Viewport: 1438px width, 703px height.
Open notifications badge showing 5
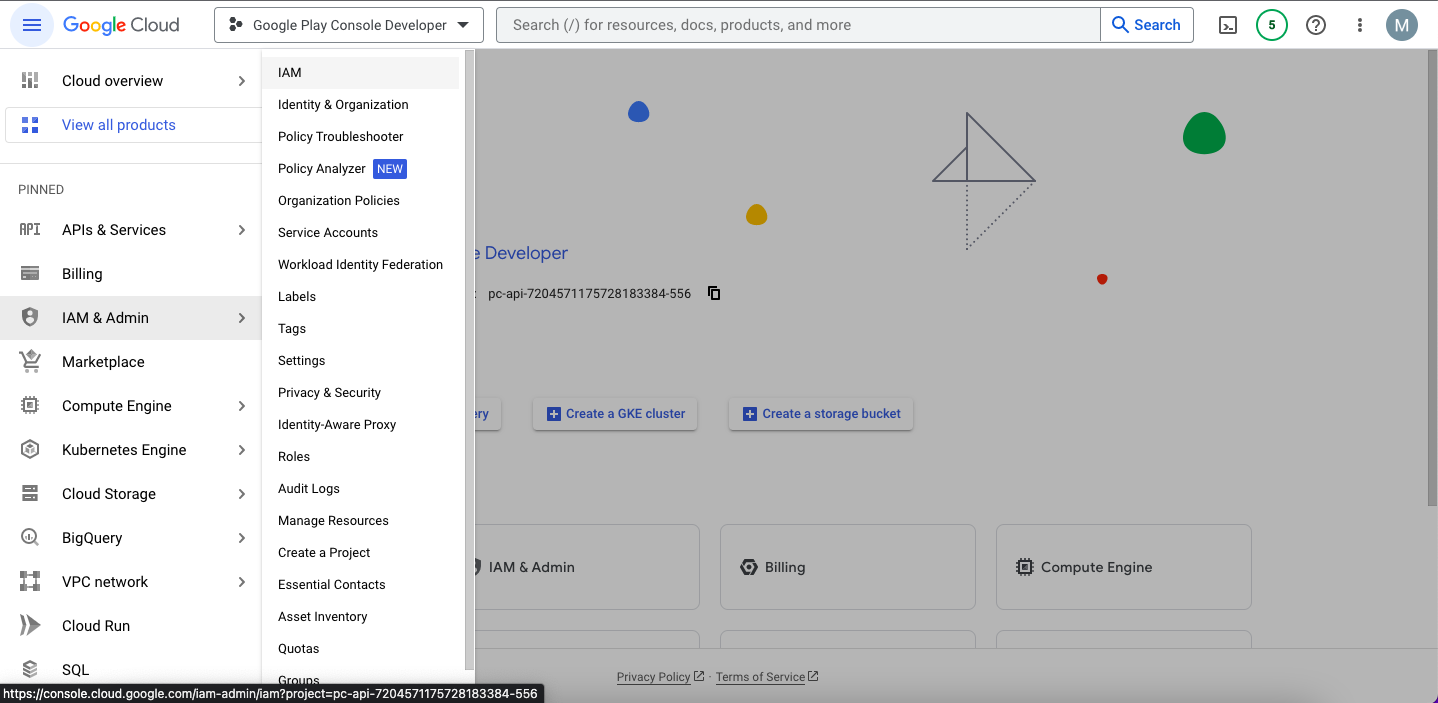click(1272, 25)
